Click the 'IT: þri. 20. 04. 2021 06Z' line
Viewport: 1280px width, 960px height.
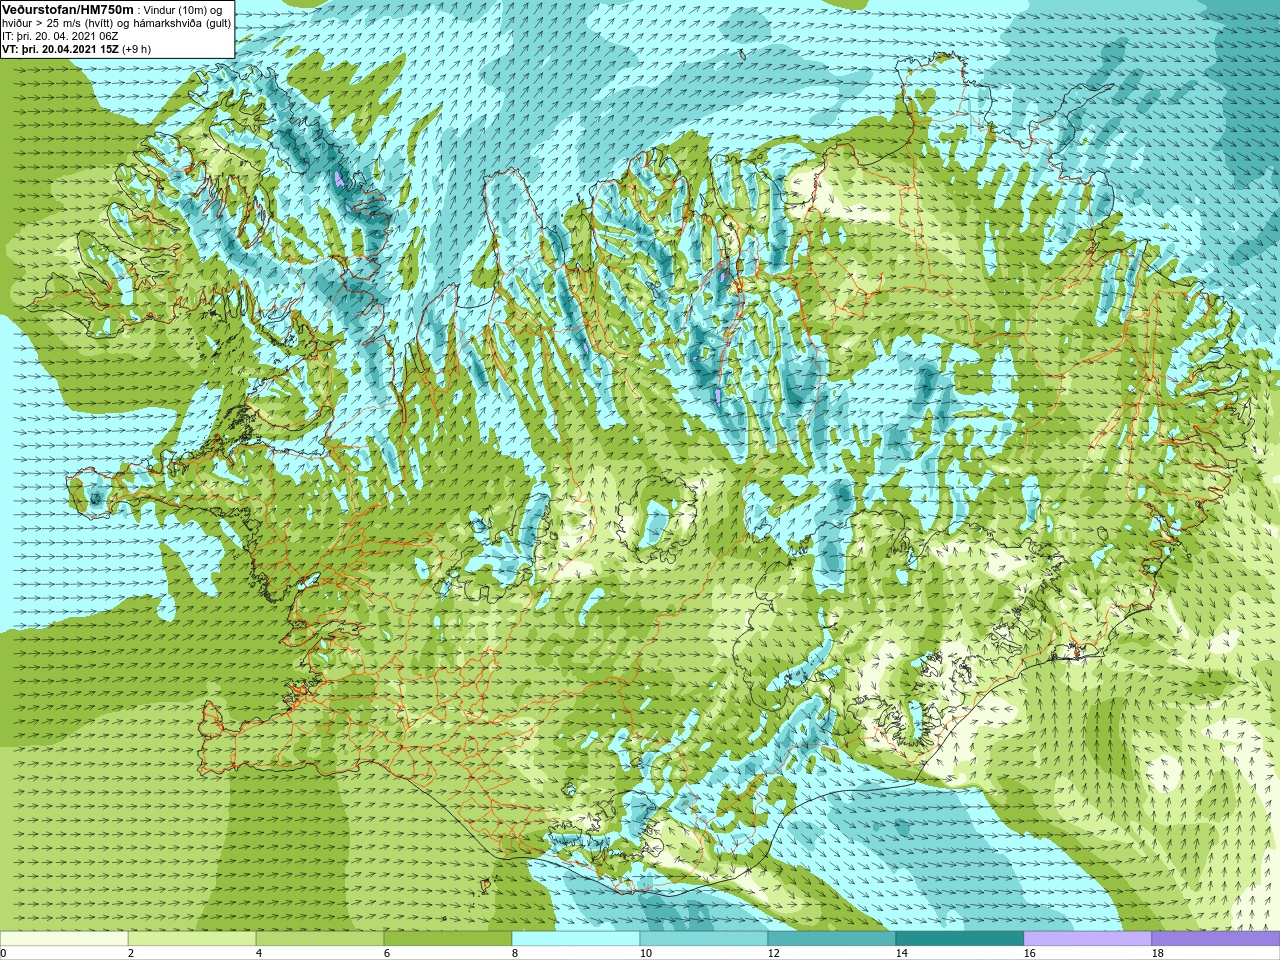[60, 36]
